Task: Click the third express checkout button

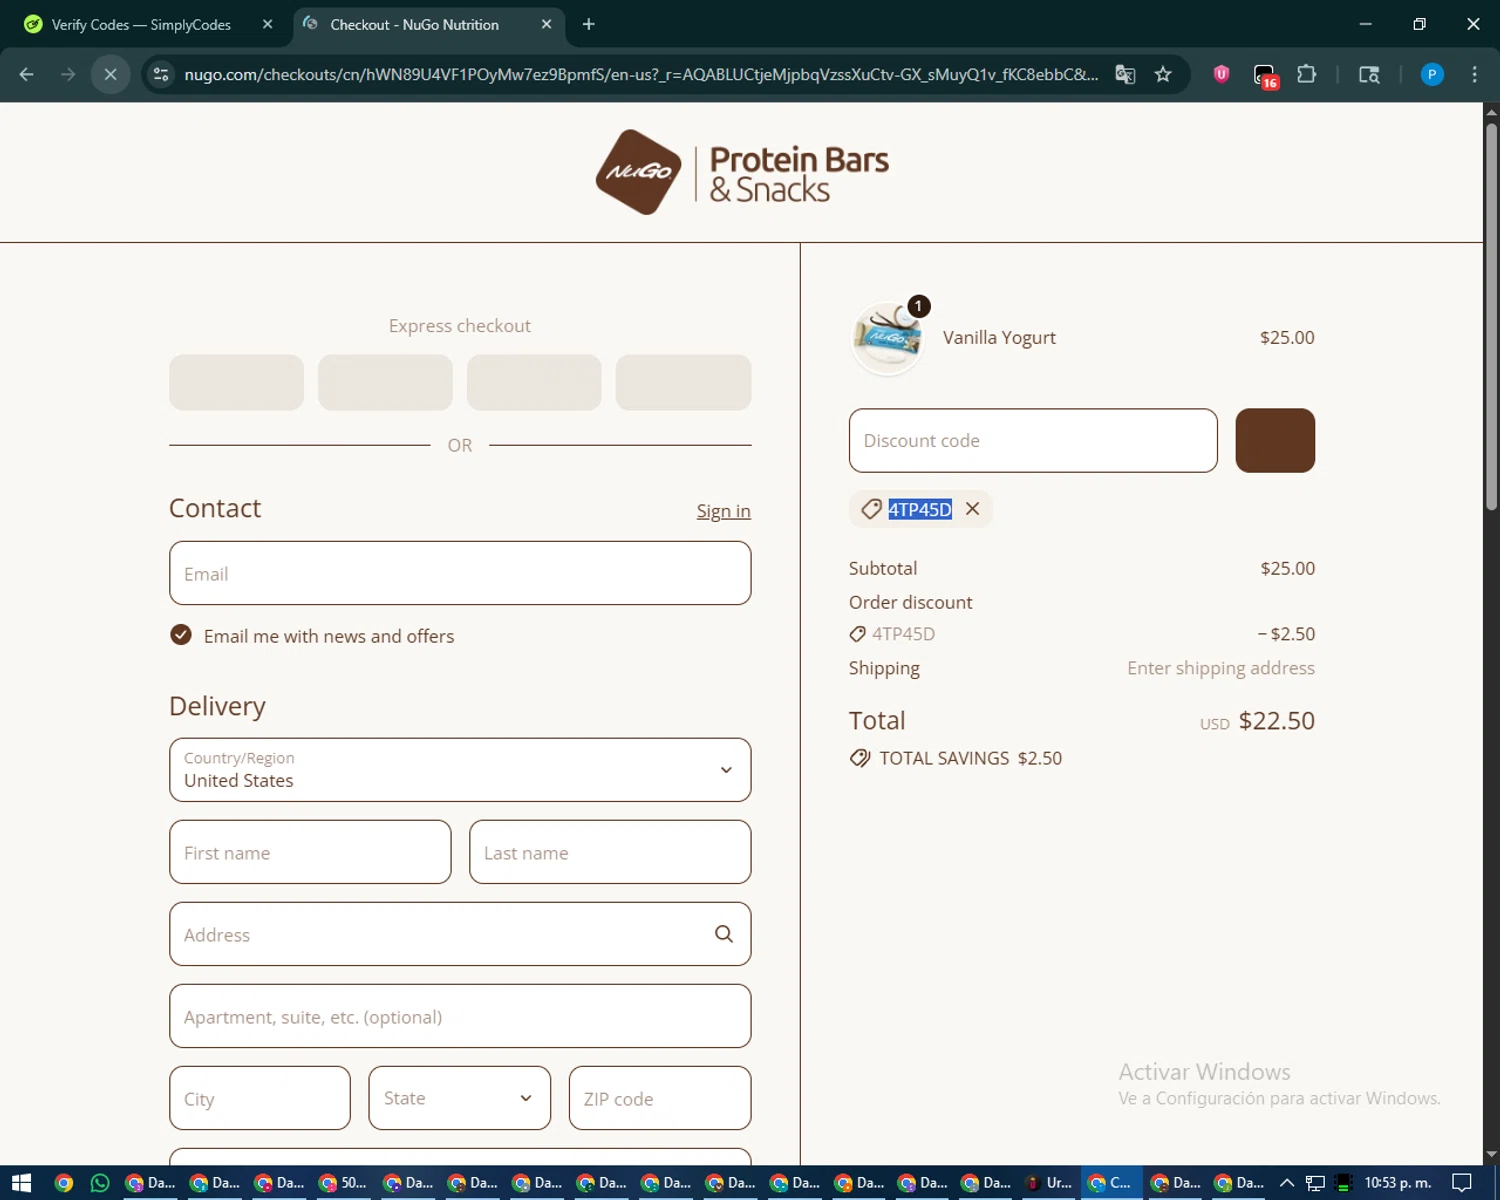Action: click(534, 382)
